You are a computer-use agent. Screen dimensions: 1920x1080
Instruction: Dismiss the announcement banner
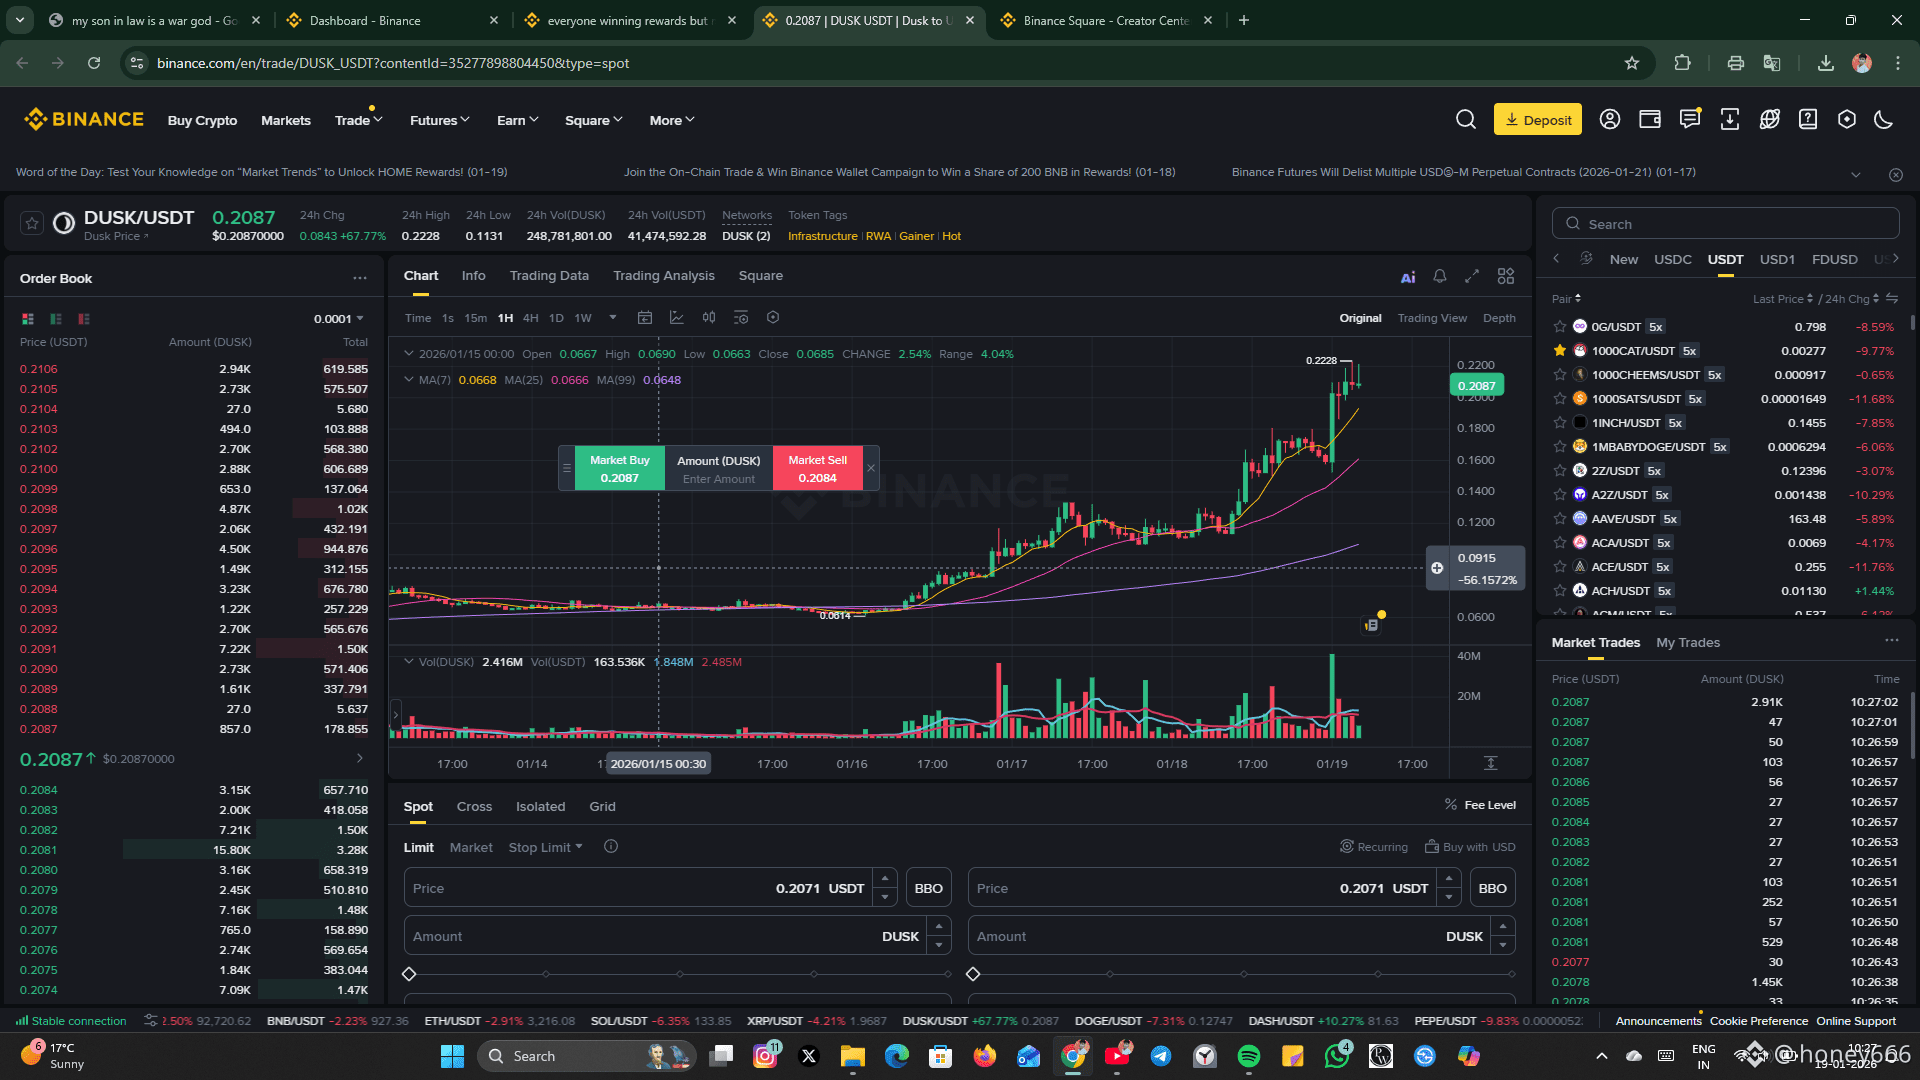(1896, 175)
